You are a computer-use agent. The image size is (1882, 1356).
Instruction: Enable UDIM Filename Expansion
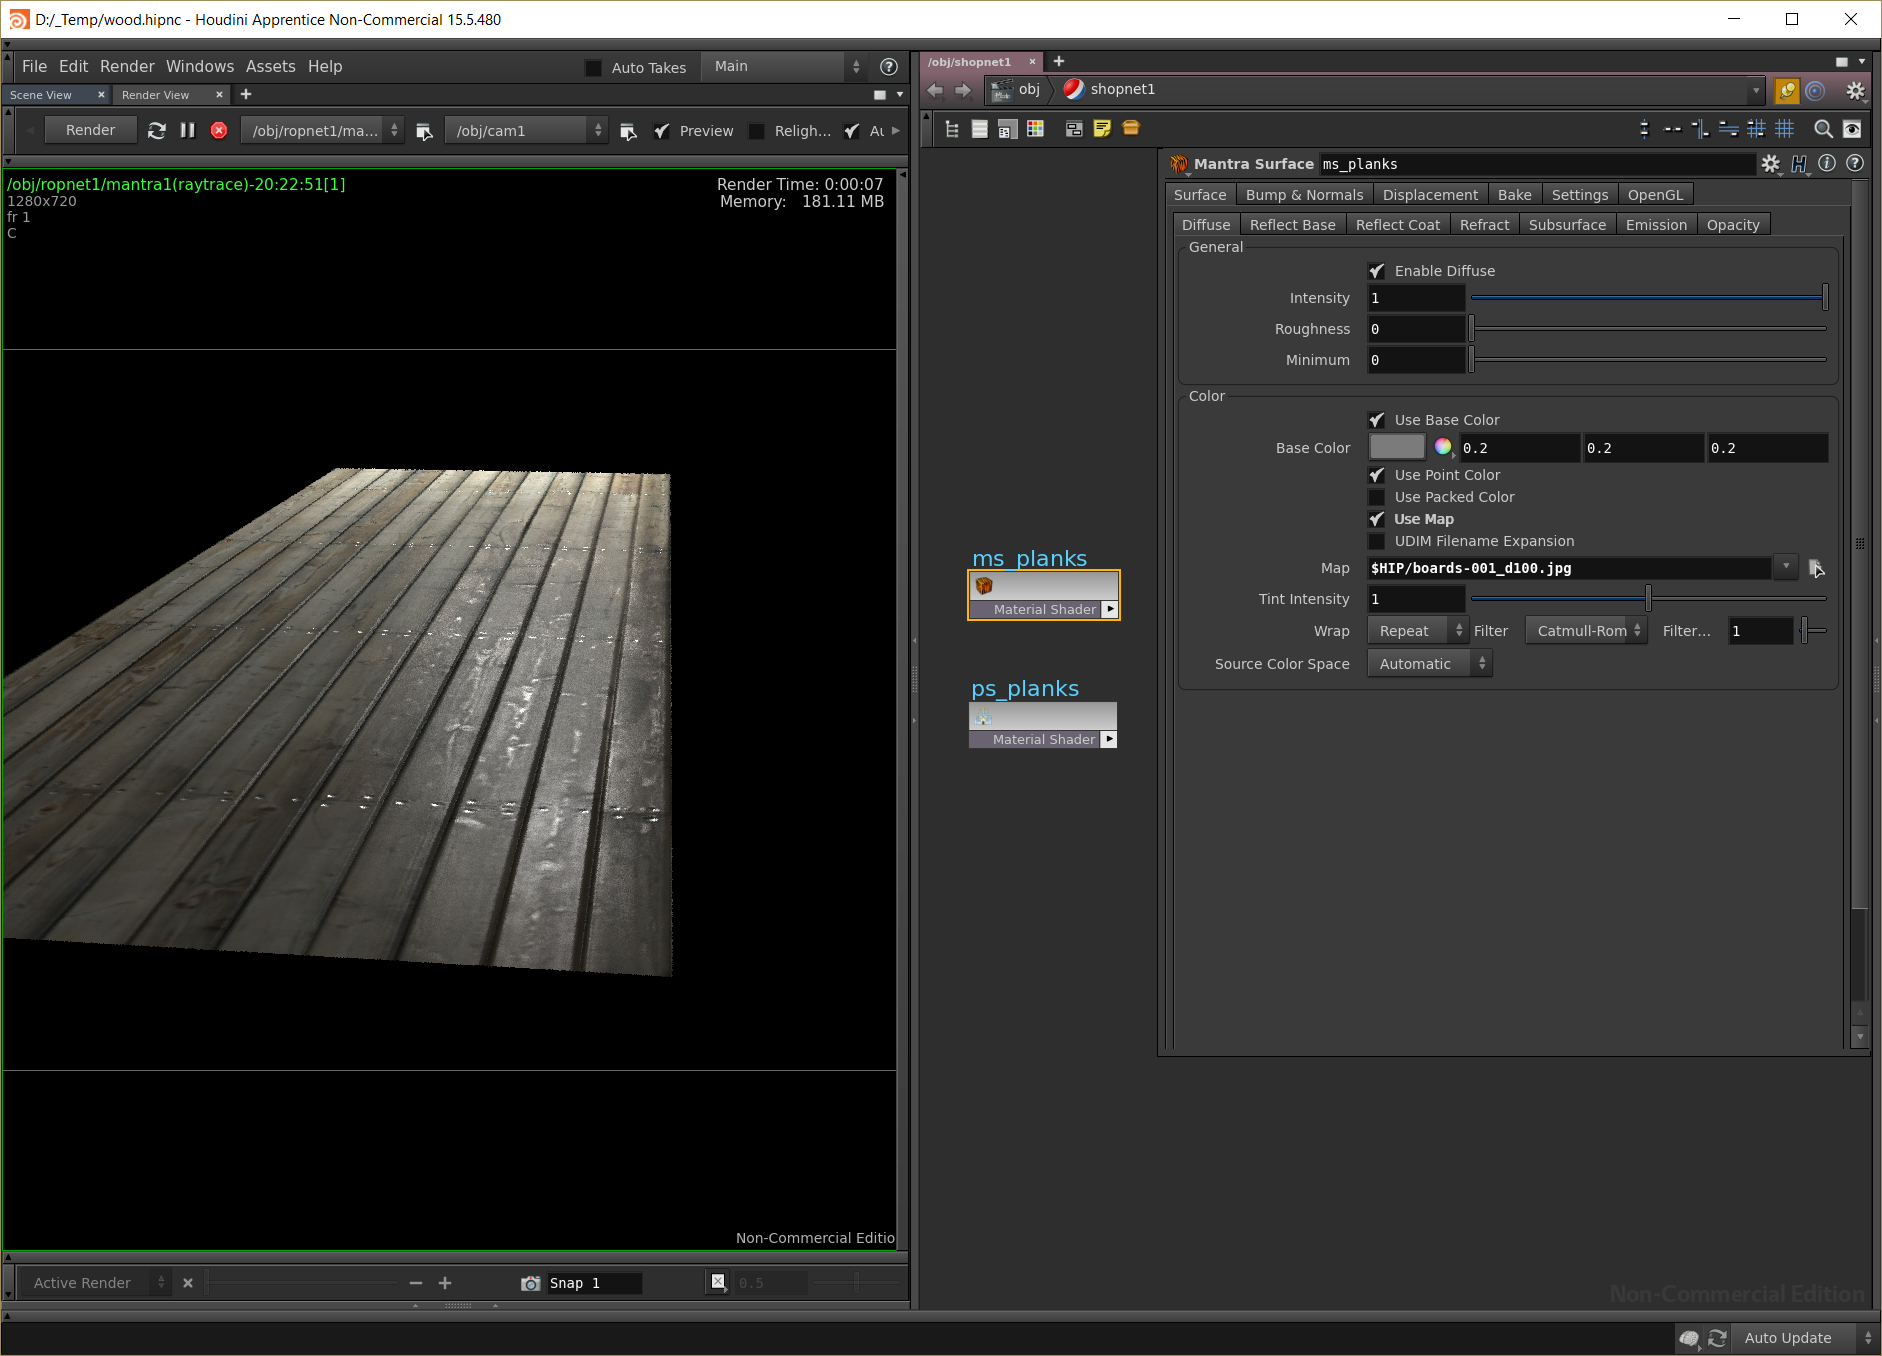point(1377,541)
